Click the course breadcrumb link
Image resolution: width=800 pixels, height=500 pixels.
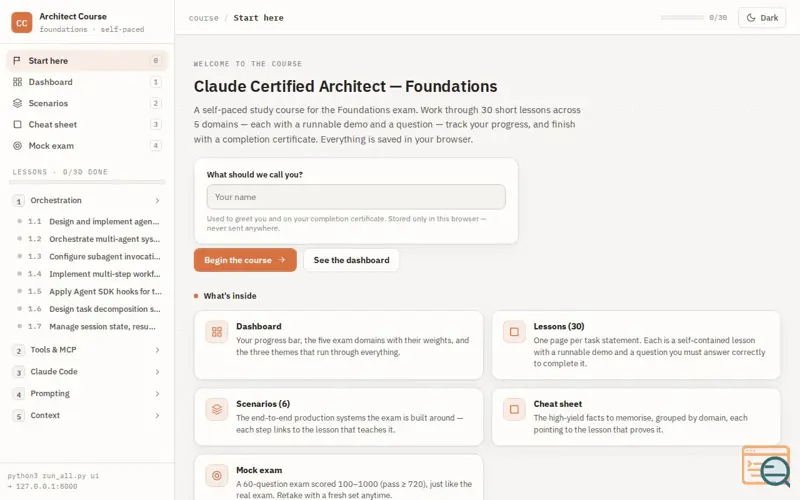[204, 18]
